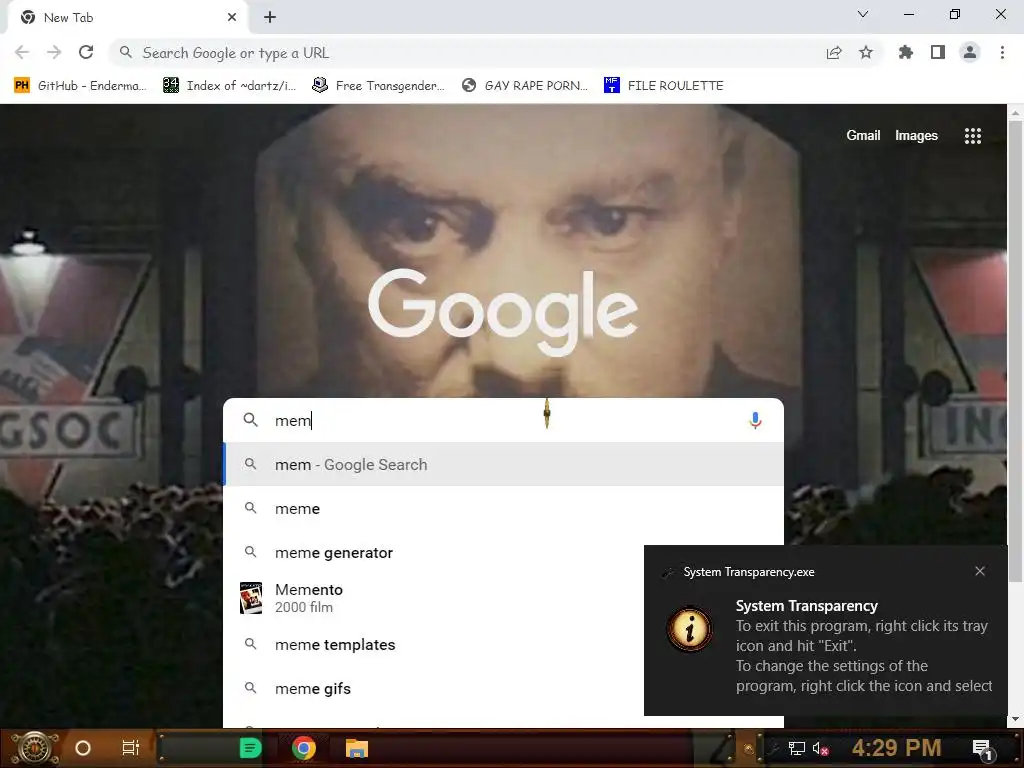
Task: Open the Action Center notifications icon
Action: tap(982, 749)
